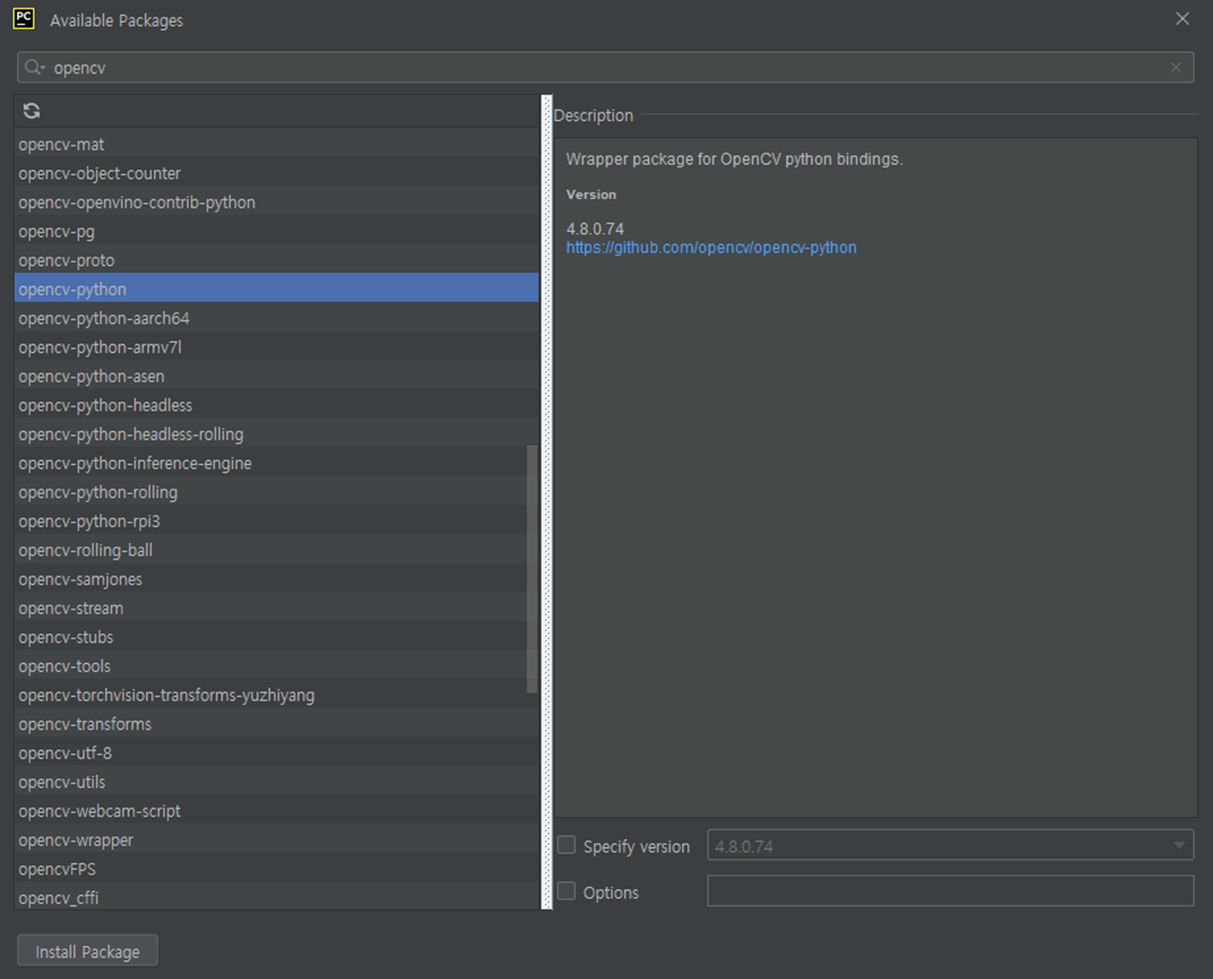Click the Options text input field
The width and height of the screenshot is (1213, 979).
click(950, 890)
